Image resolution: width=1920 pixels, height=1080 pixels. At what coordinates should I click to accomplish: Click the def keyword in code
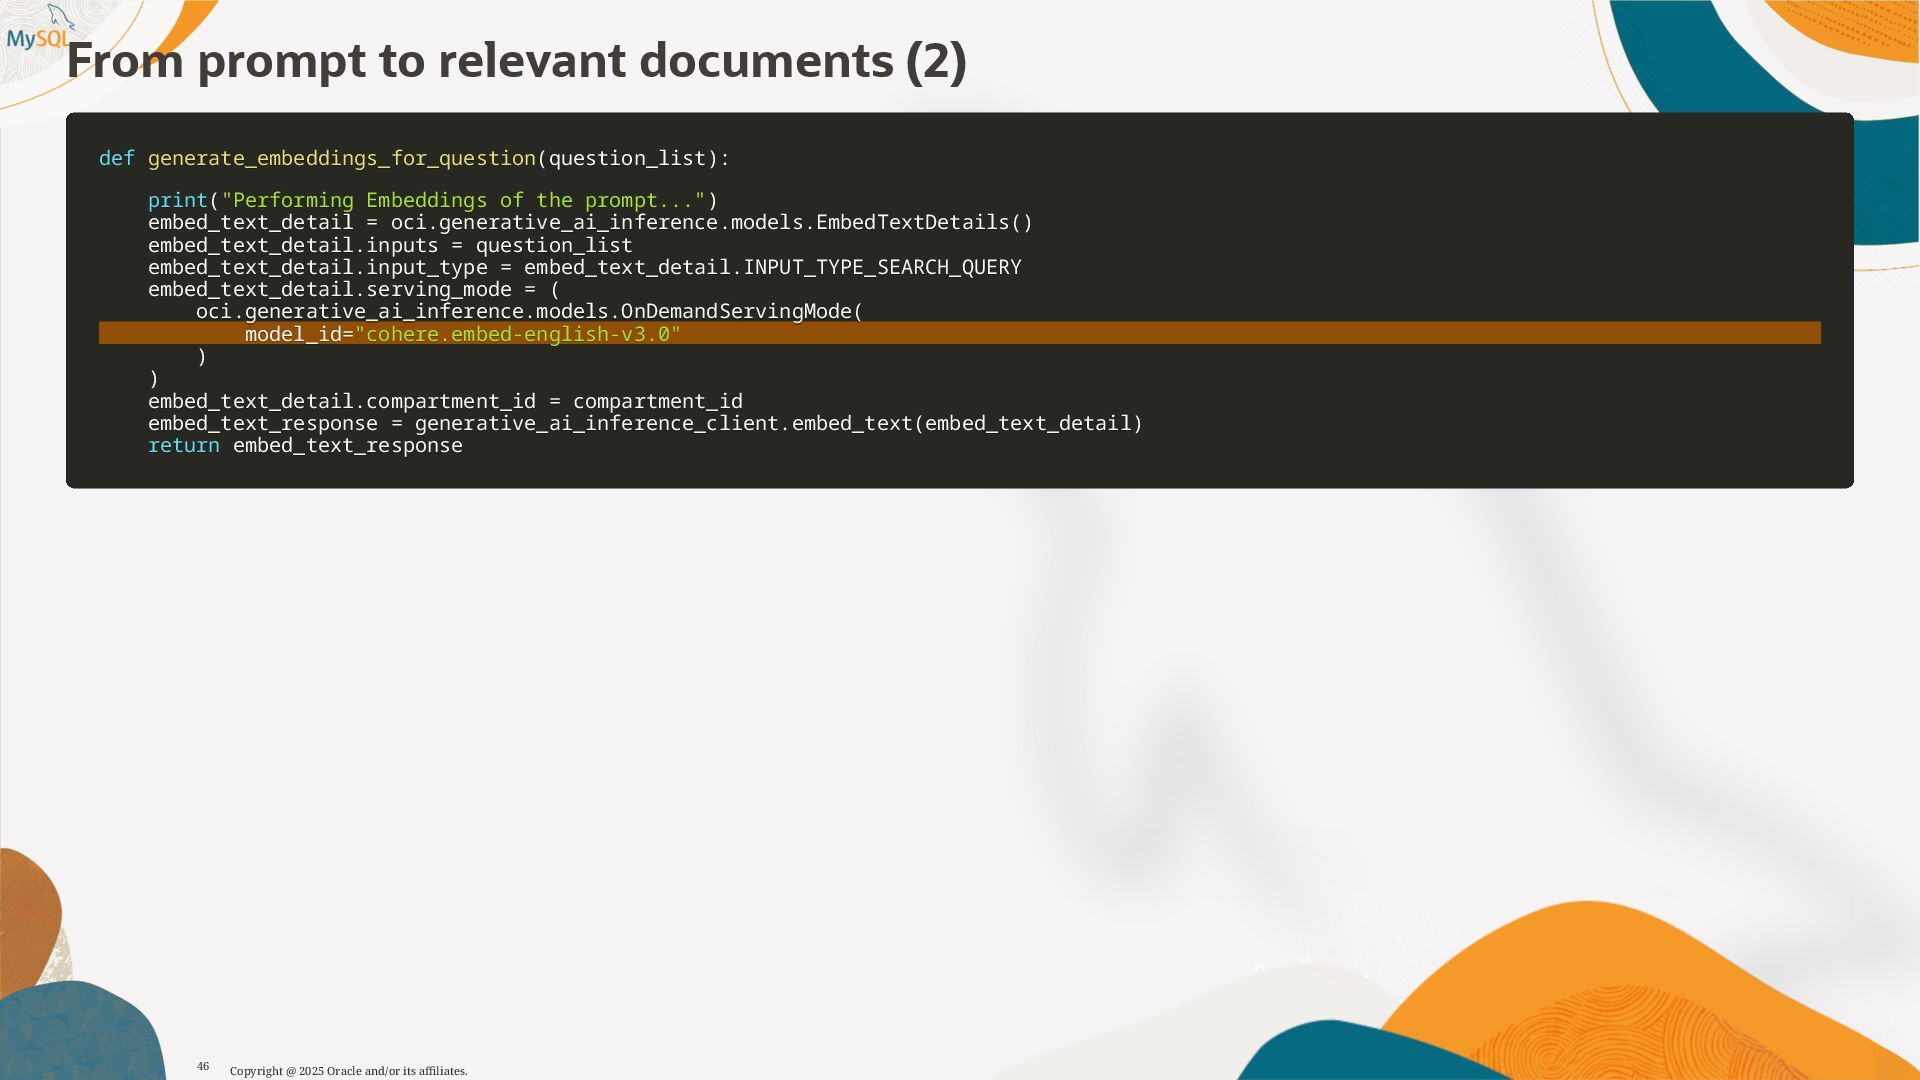pos(116,158)
